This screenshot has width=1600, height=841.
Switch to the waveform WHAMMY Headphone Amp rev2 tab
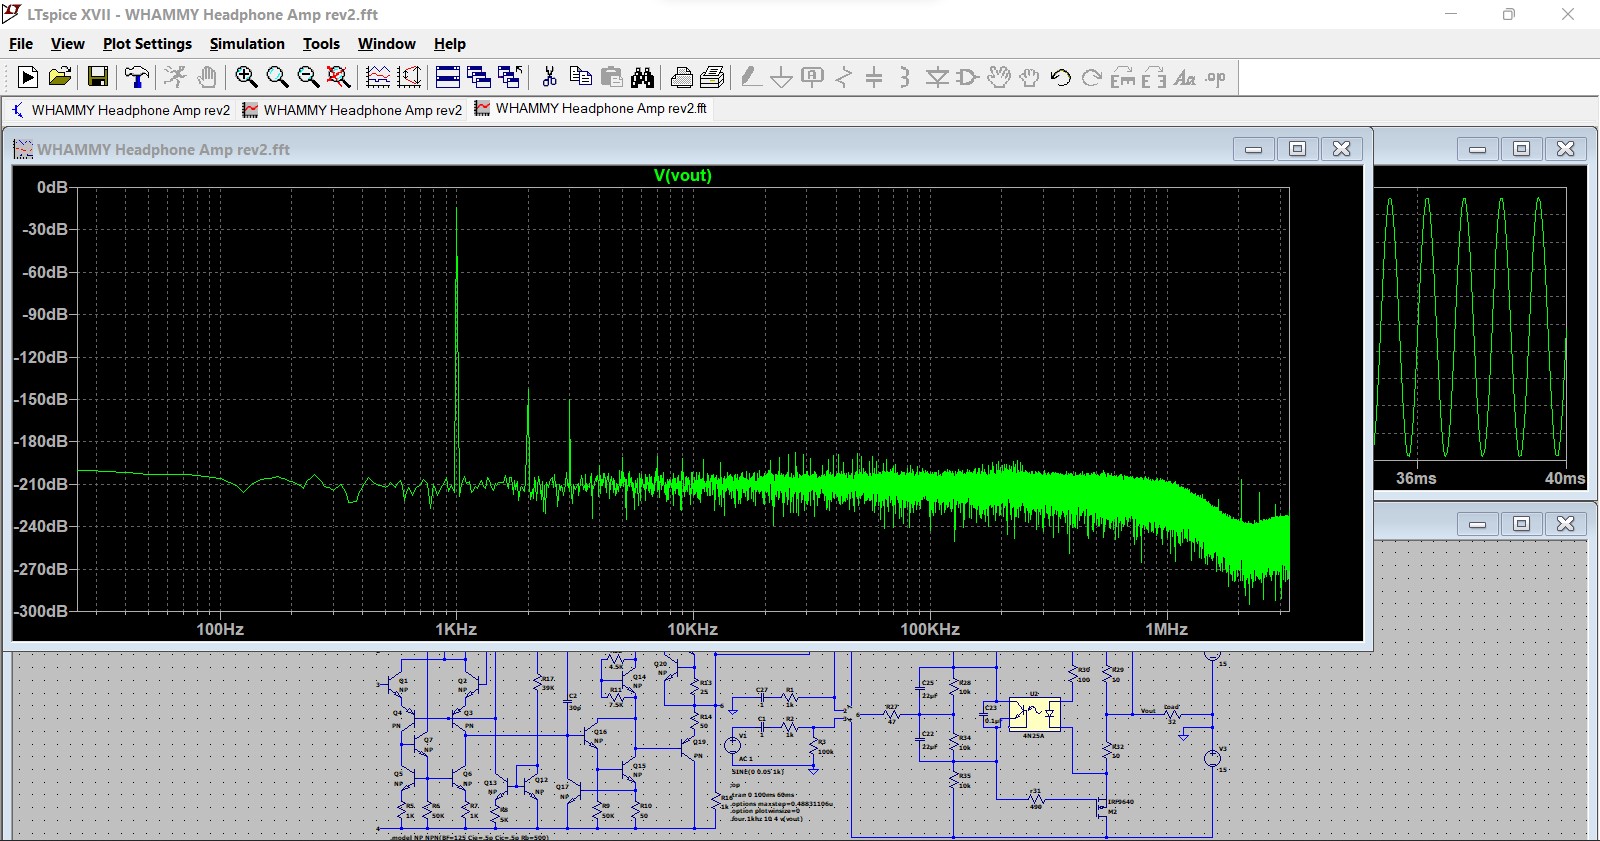click(x=353, y=110)
